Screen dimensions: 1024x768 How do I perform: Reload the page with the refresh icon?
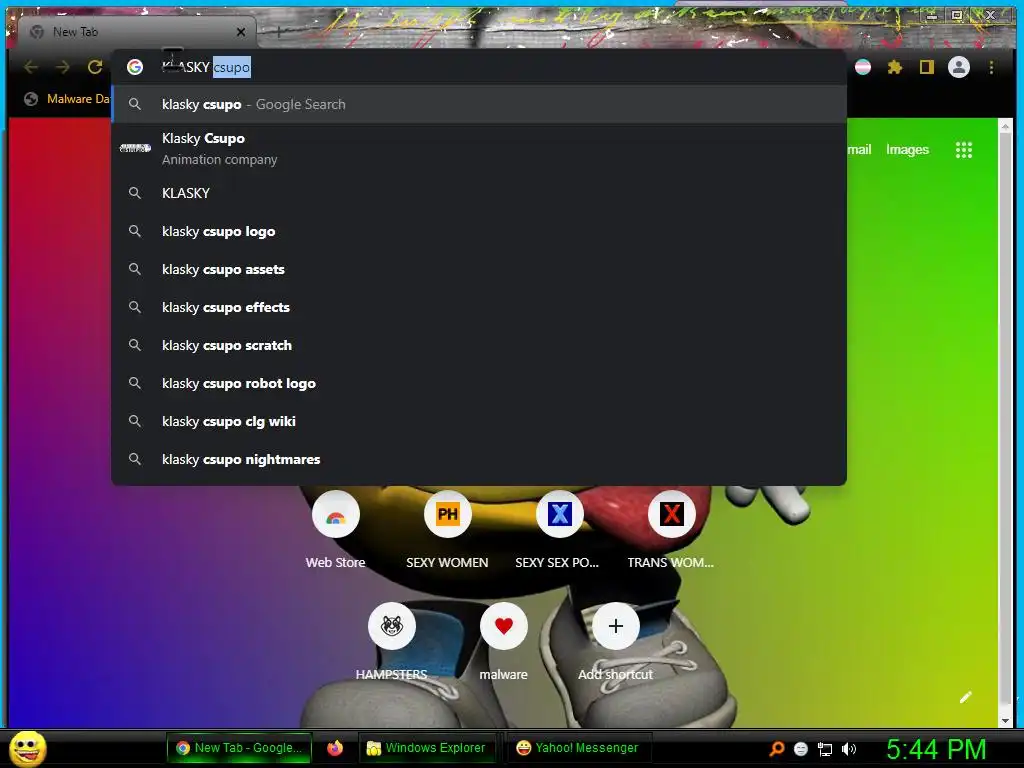tap(95, 67)
